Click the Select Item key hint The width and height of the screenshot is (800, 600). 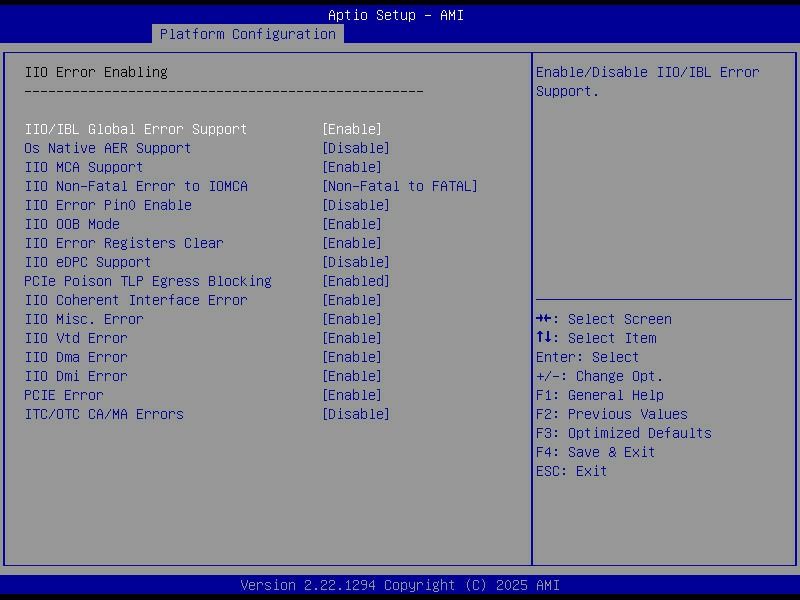(x=596, y=338)
